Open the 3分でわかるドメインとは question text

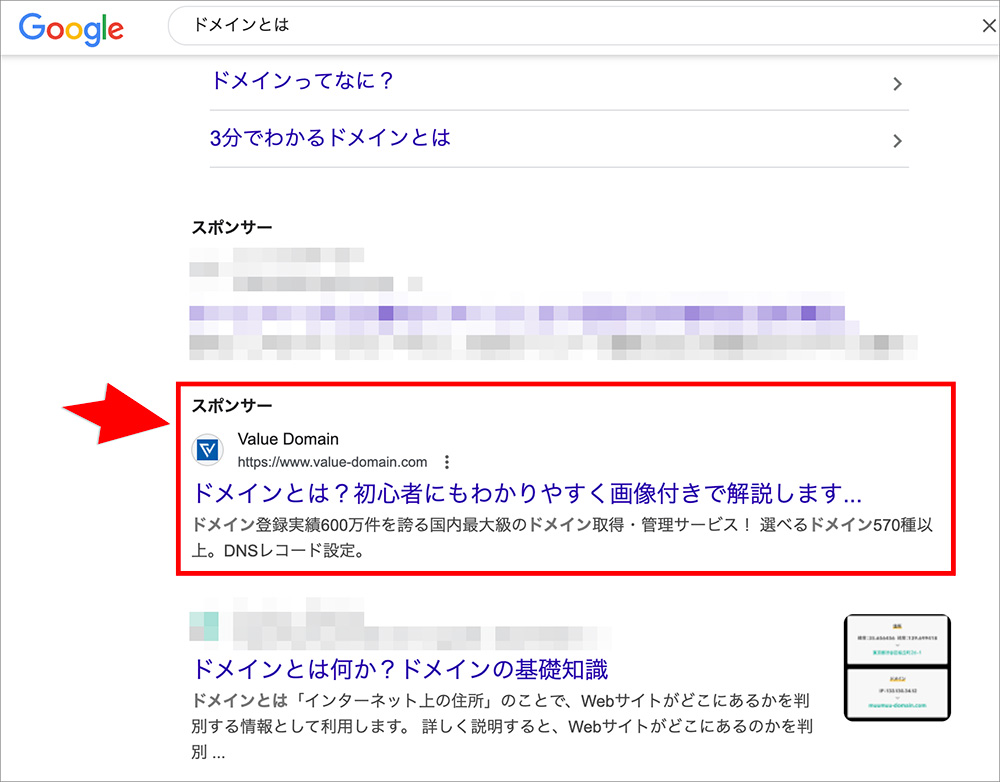pos(330,138)
